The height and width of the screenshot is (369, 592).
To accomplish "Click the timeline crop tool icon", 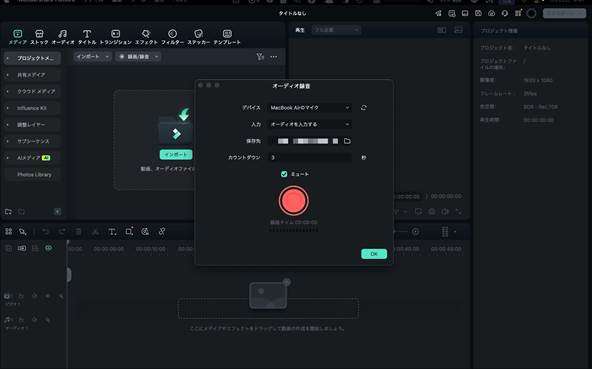I will (129, 232).
